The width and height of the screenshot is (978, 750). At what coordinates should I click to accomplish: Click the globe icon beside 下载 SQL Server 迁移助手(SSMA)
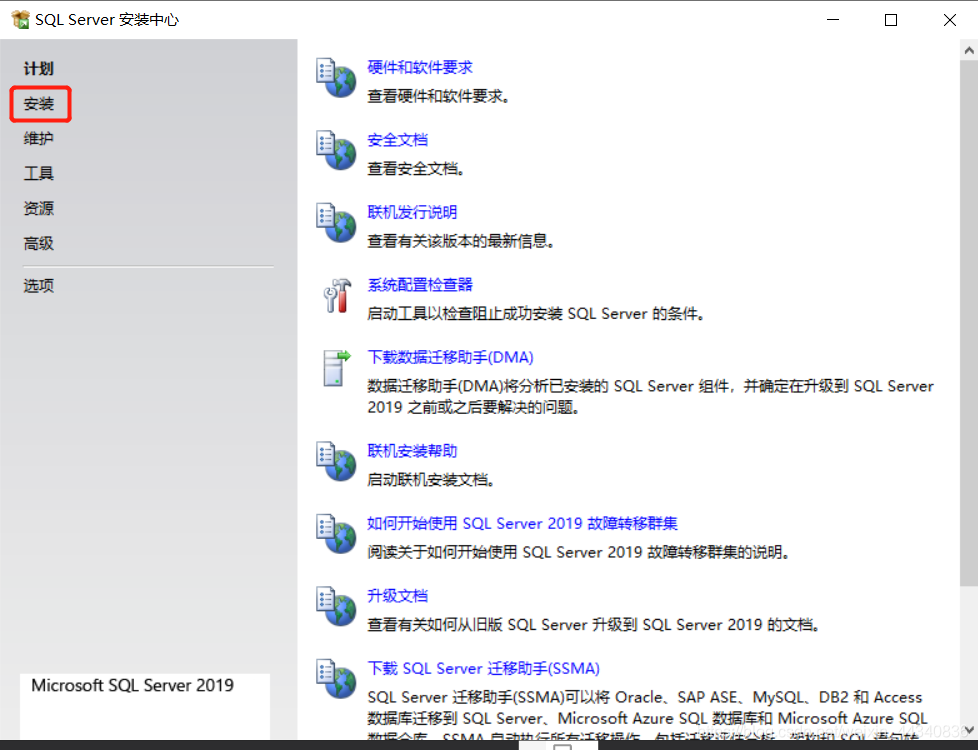tap(336, 679)
